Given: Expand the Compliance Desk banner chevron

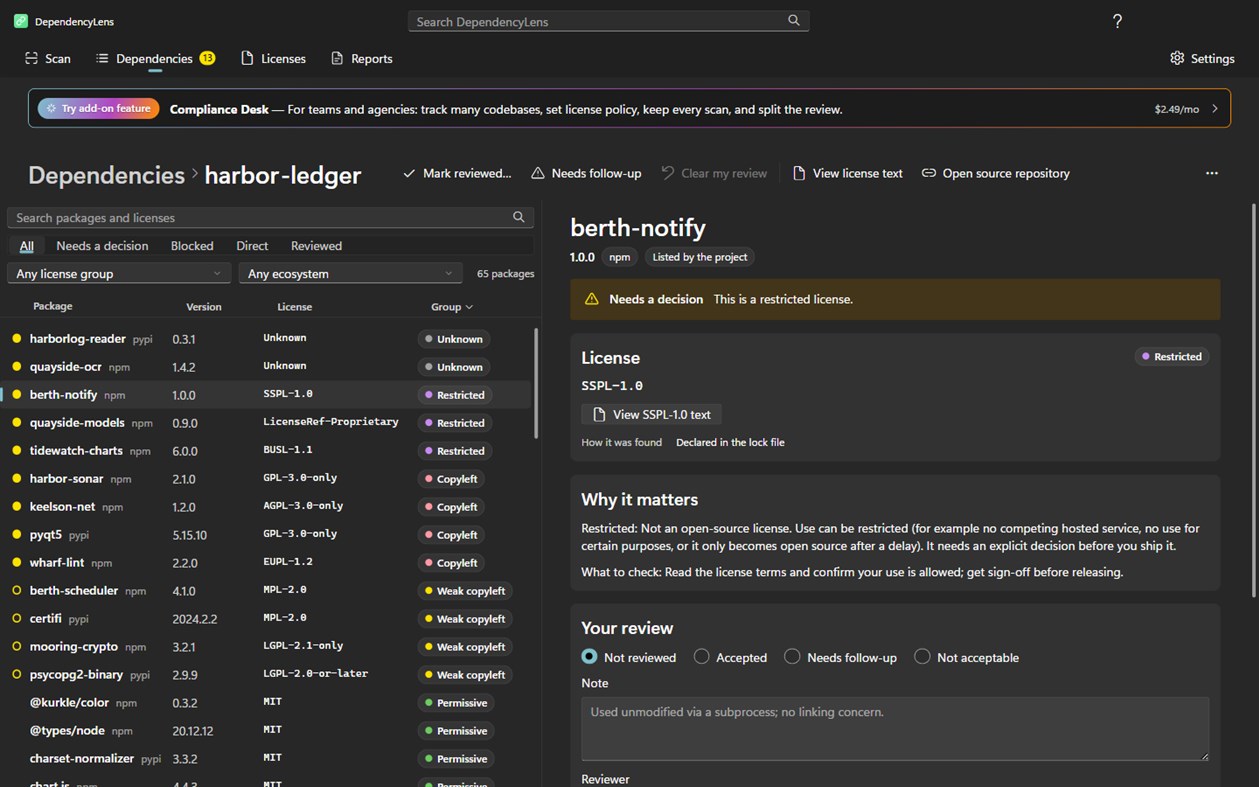Looking at the screenshot, I should (1215, 109).
